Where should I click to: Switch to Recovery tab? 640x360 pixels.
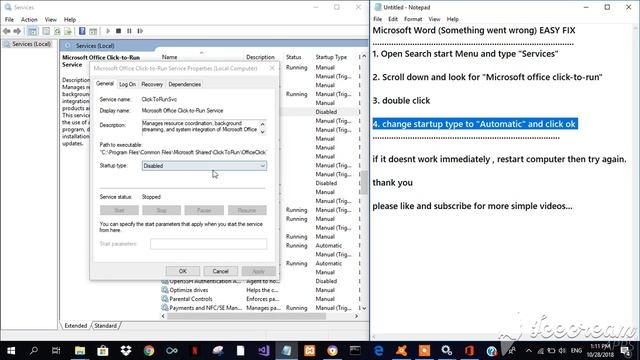point(152,84)
